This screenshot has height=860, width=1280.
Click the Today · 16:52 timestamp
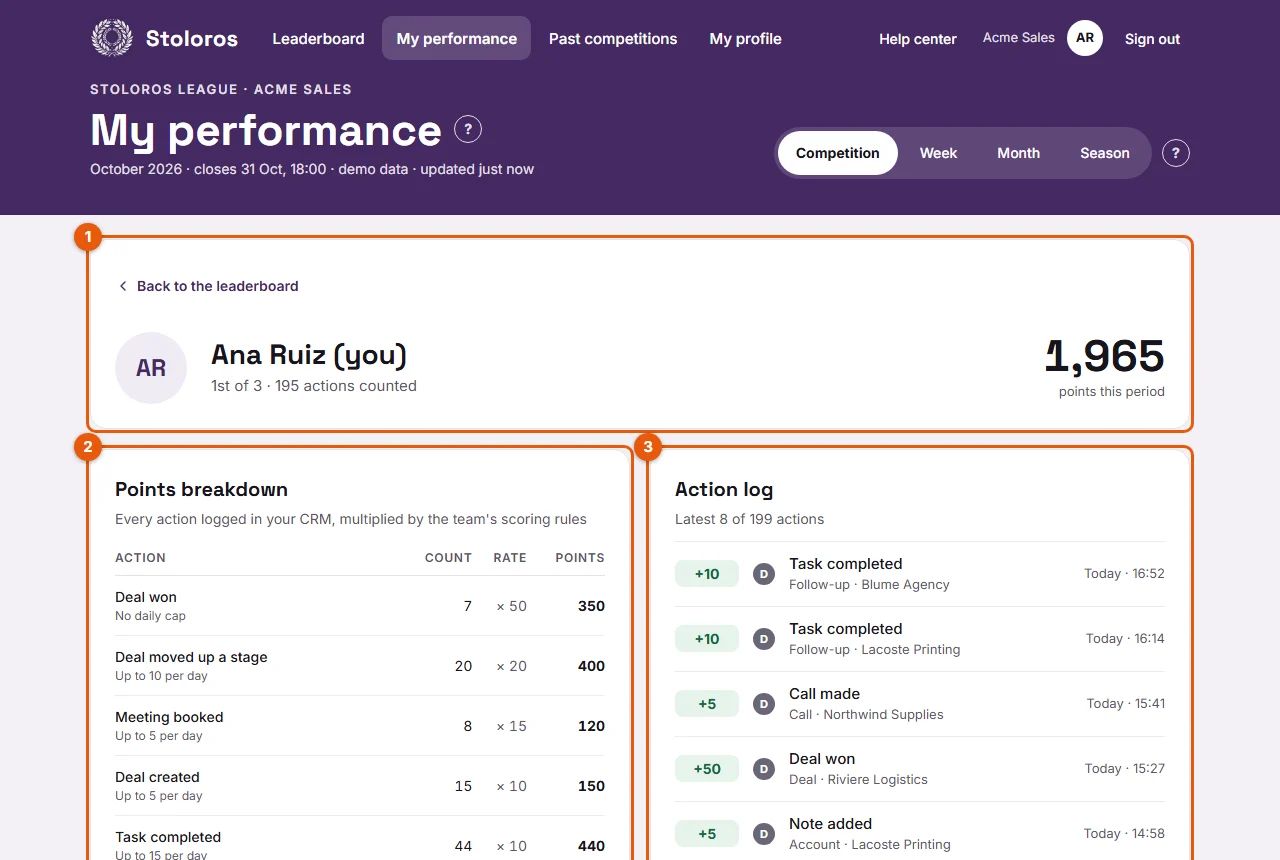click(x=1124, y=574)
